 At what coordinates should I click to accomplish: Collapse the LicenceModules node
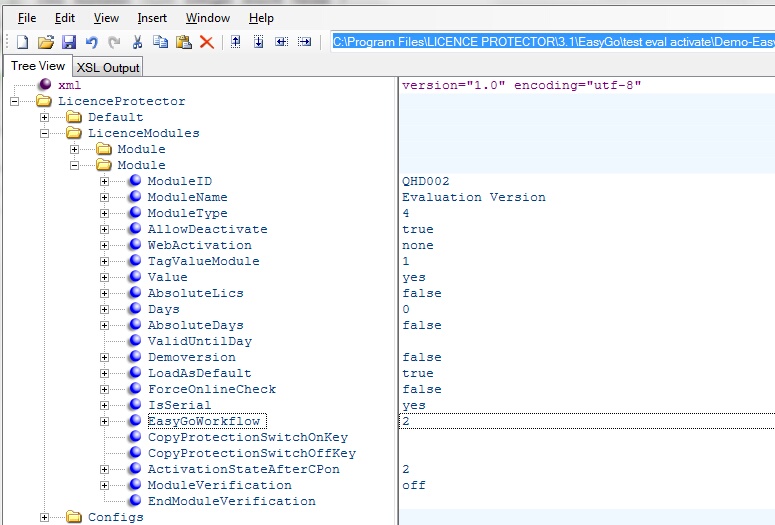tap(44, 133)
